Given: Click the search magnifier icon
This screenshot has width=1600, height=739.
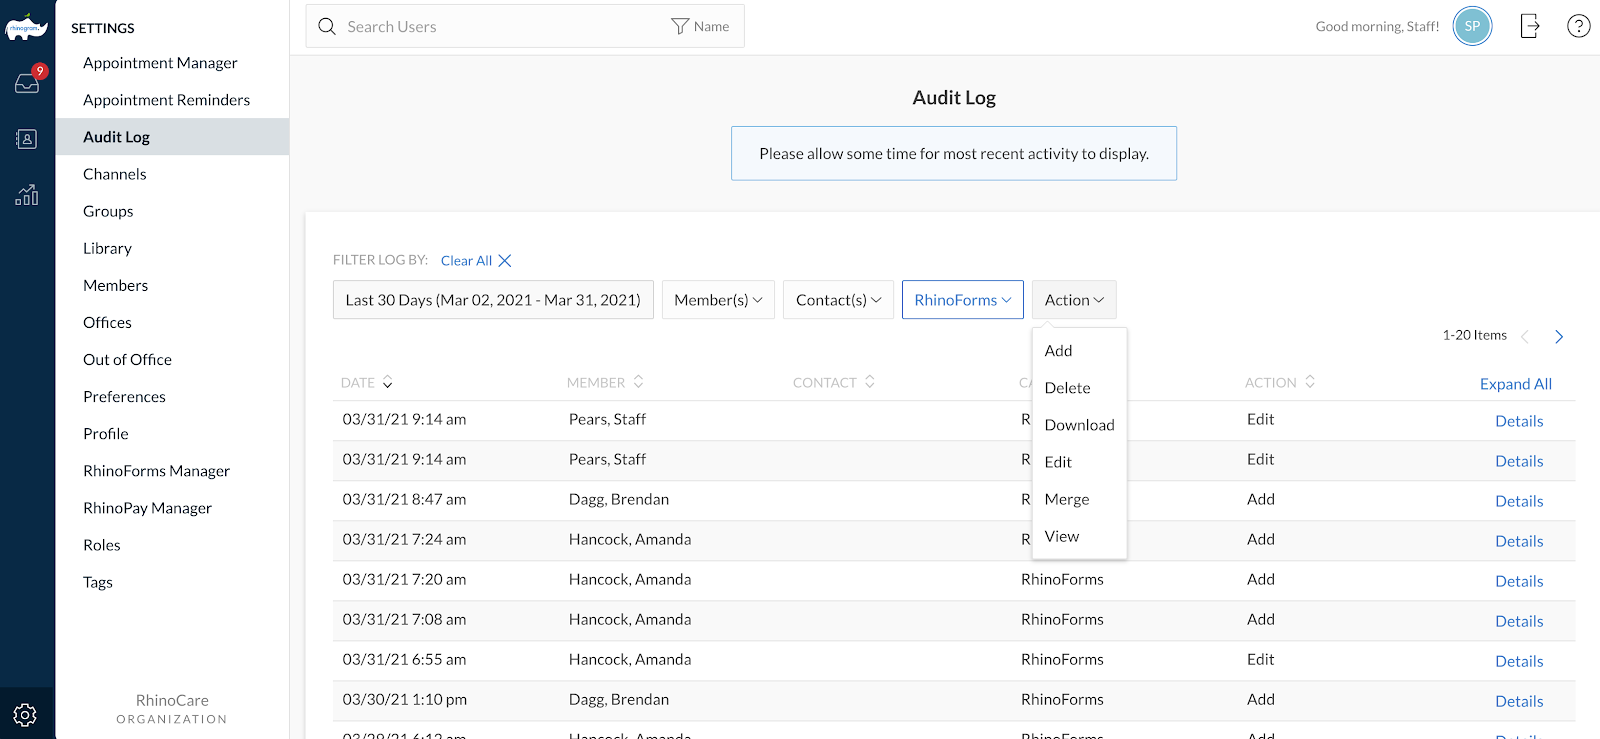Looking at the screenshot, I should tap(327, 26).
